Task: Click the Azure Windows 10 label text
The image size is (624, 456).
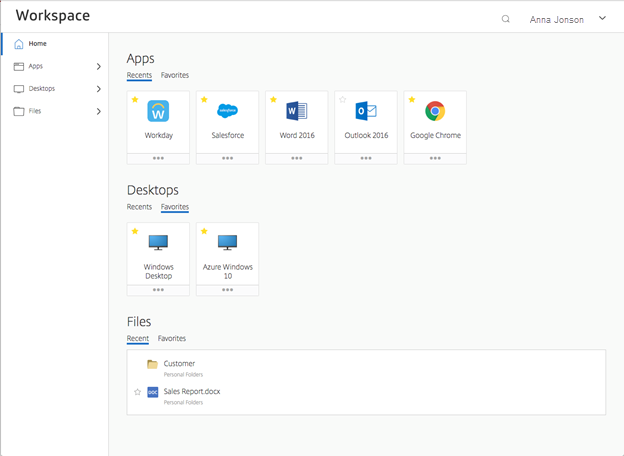Action: [228, 271]
